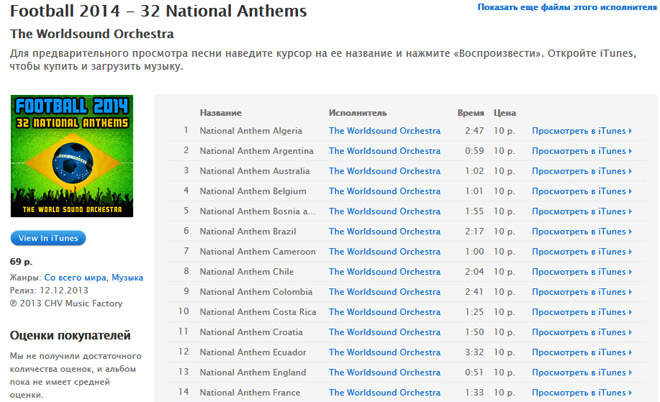Open the Cameroon row's 'Просмотреть в iTunes' link
The width and height of the screenshot is (660, 402).
click(x=582, y=252)
